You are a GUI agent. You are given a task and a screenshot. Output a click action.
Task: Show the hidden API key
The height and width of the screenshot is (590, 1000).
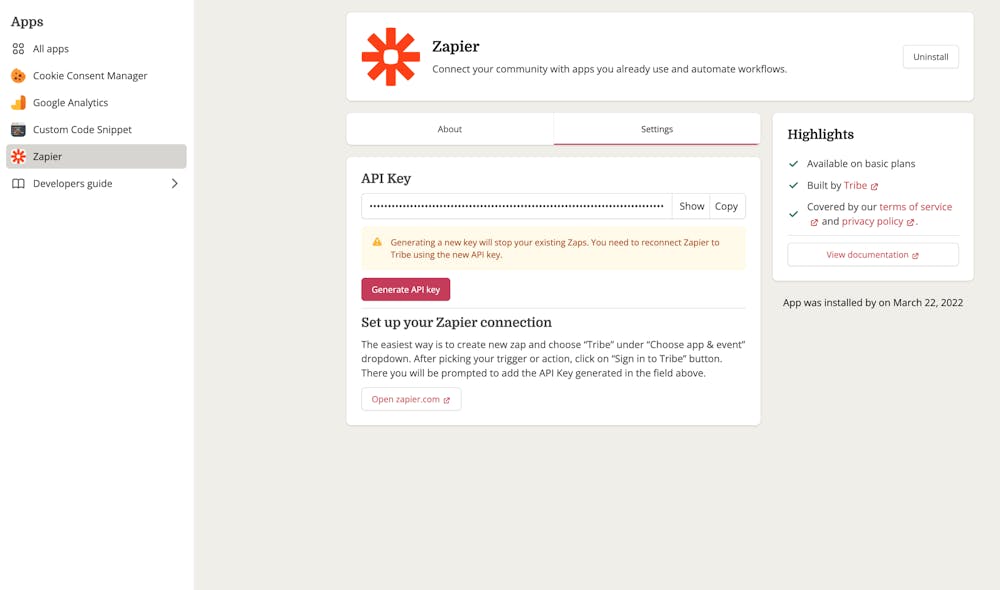(691, 206)
